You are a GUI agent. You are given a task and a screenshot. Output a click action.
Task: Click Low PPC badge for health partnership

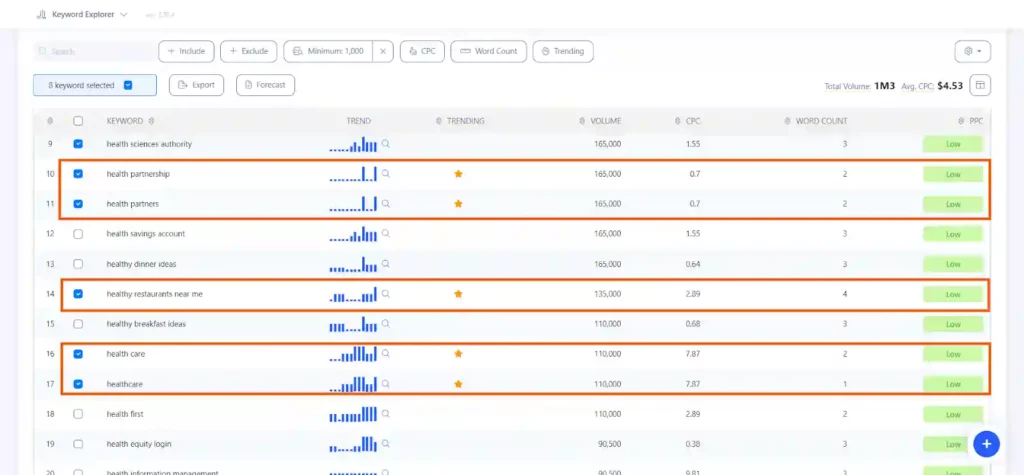[953, 174]
